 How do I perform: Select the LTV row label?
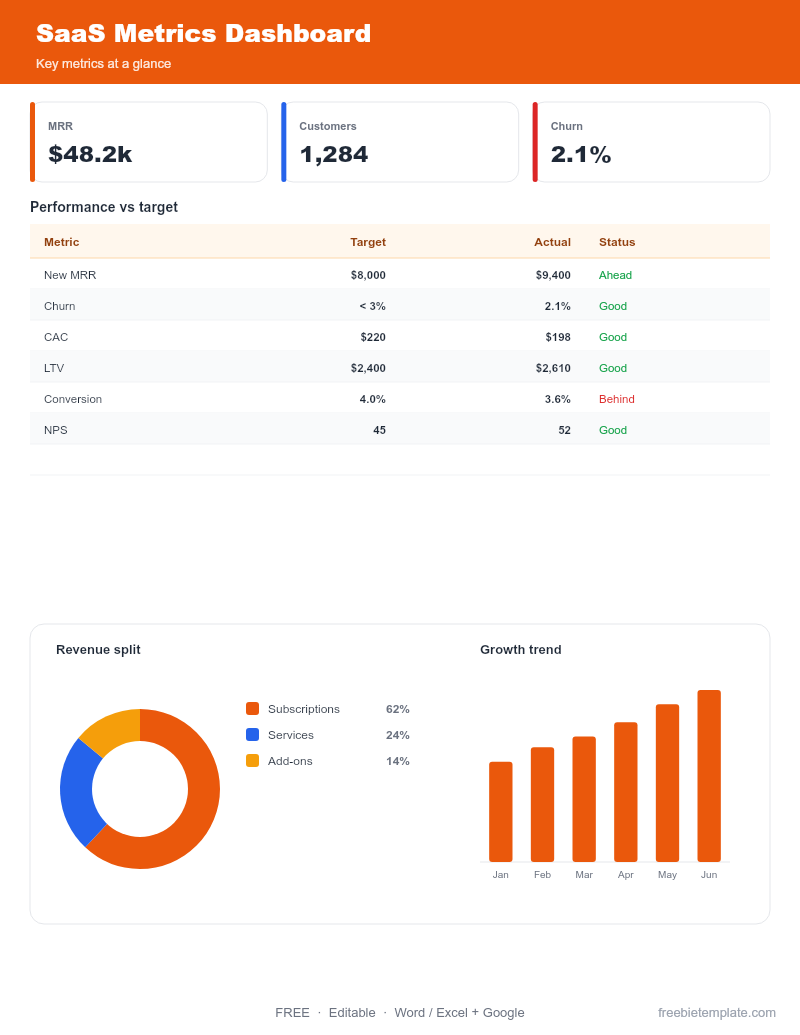[x=54, y=368]
